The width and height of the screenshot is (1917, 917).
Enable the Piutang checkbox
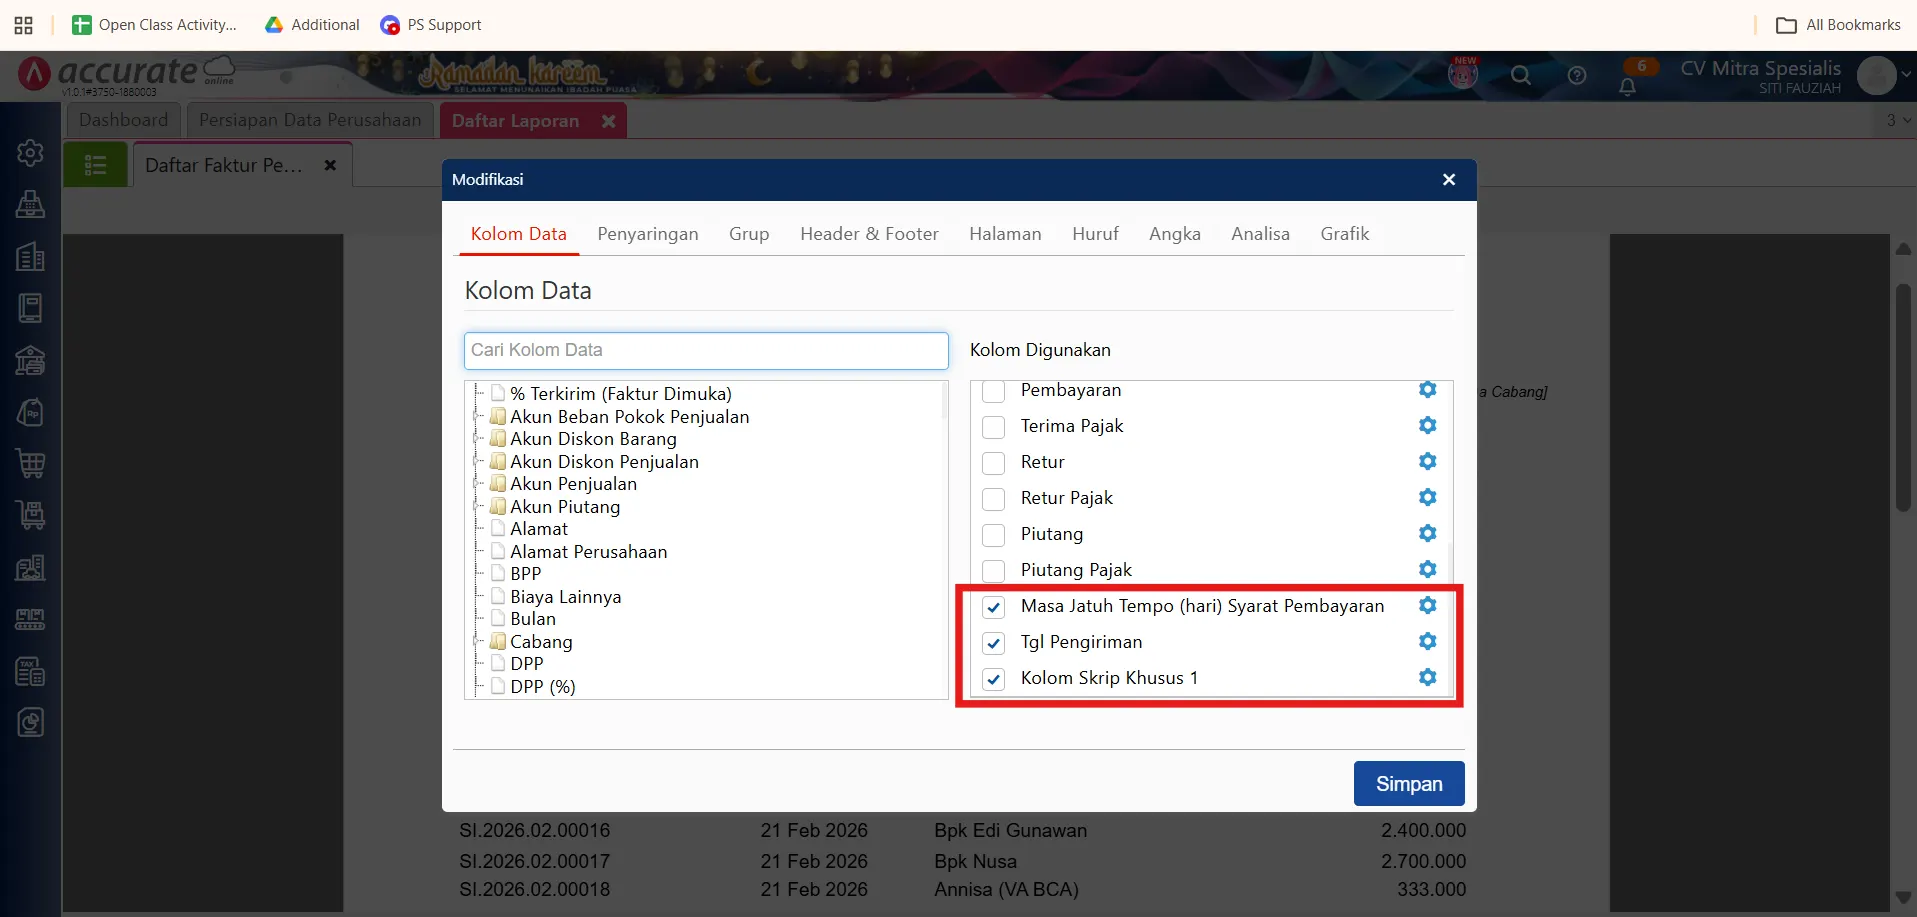pos(993,535)
